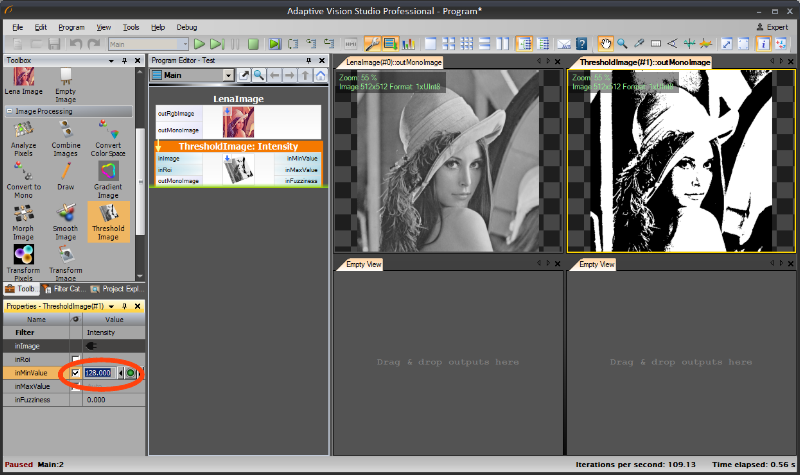Collapse the Image Processing category
This screenshot has width=800, height=475.
click(x=9, y=111)
